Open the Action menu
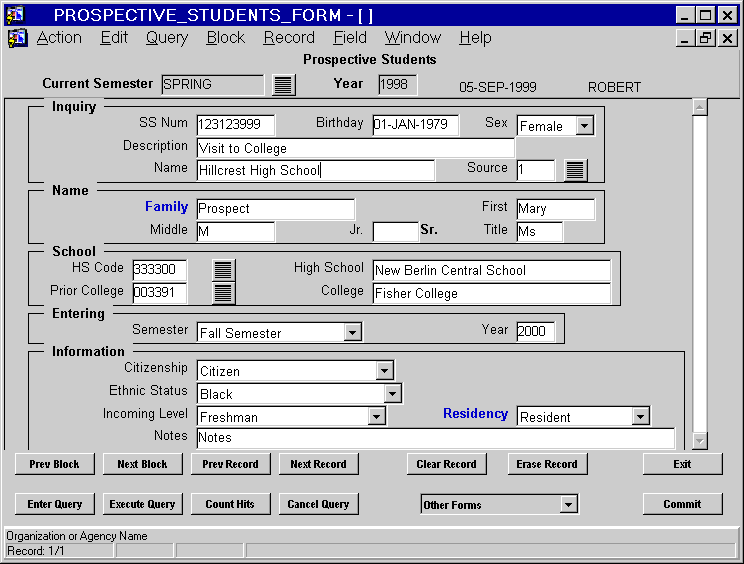Viewport: 744px width, 564px height. [x=59, y=37]
